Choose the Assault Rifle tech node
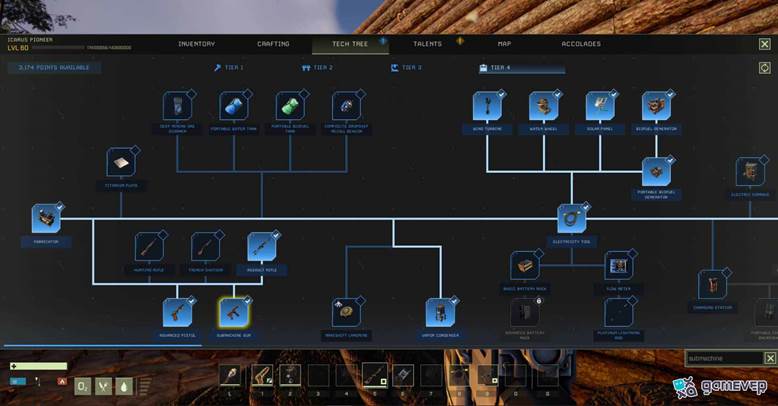This screenshot has width=778, height=406. [262, 247]
